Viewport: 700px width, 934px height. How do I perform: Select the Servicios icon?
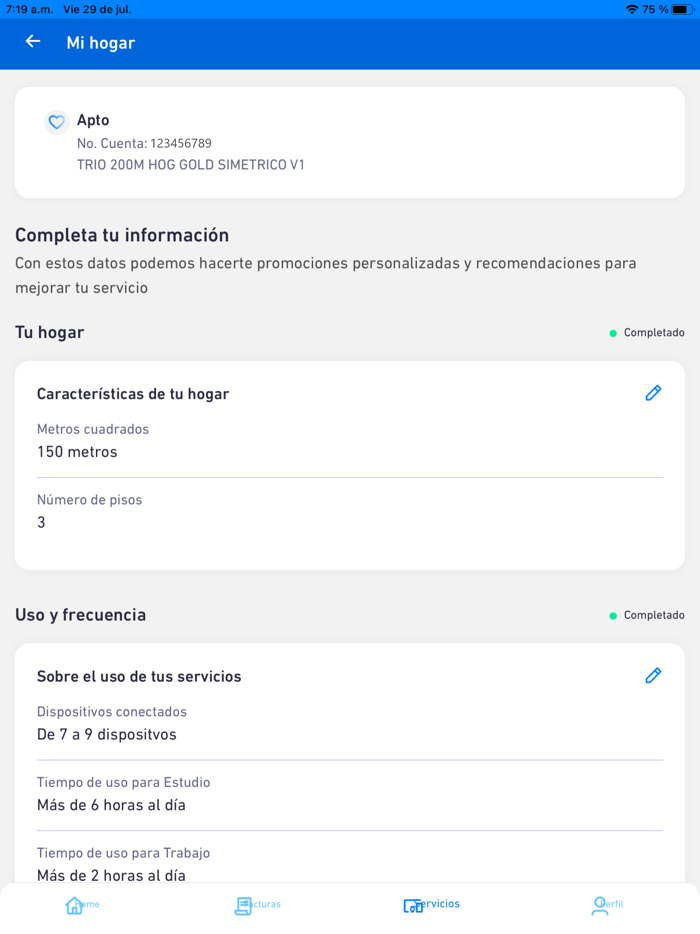[414, 904]
